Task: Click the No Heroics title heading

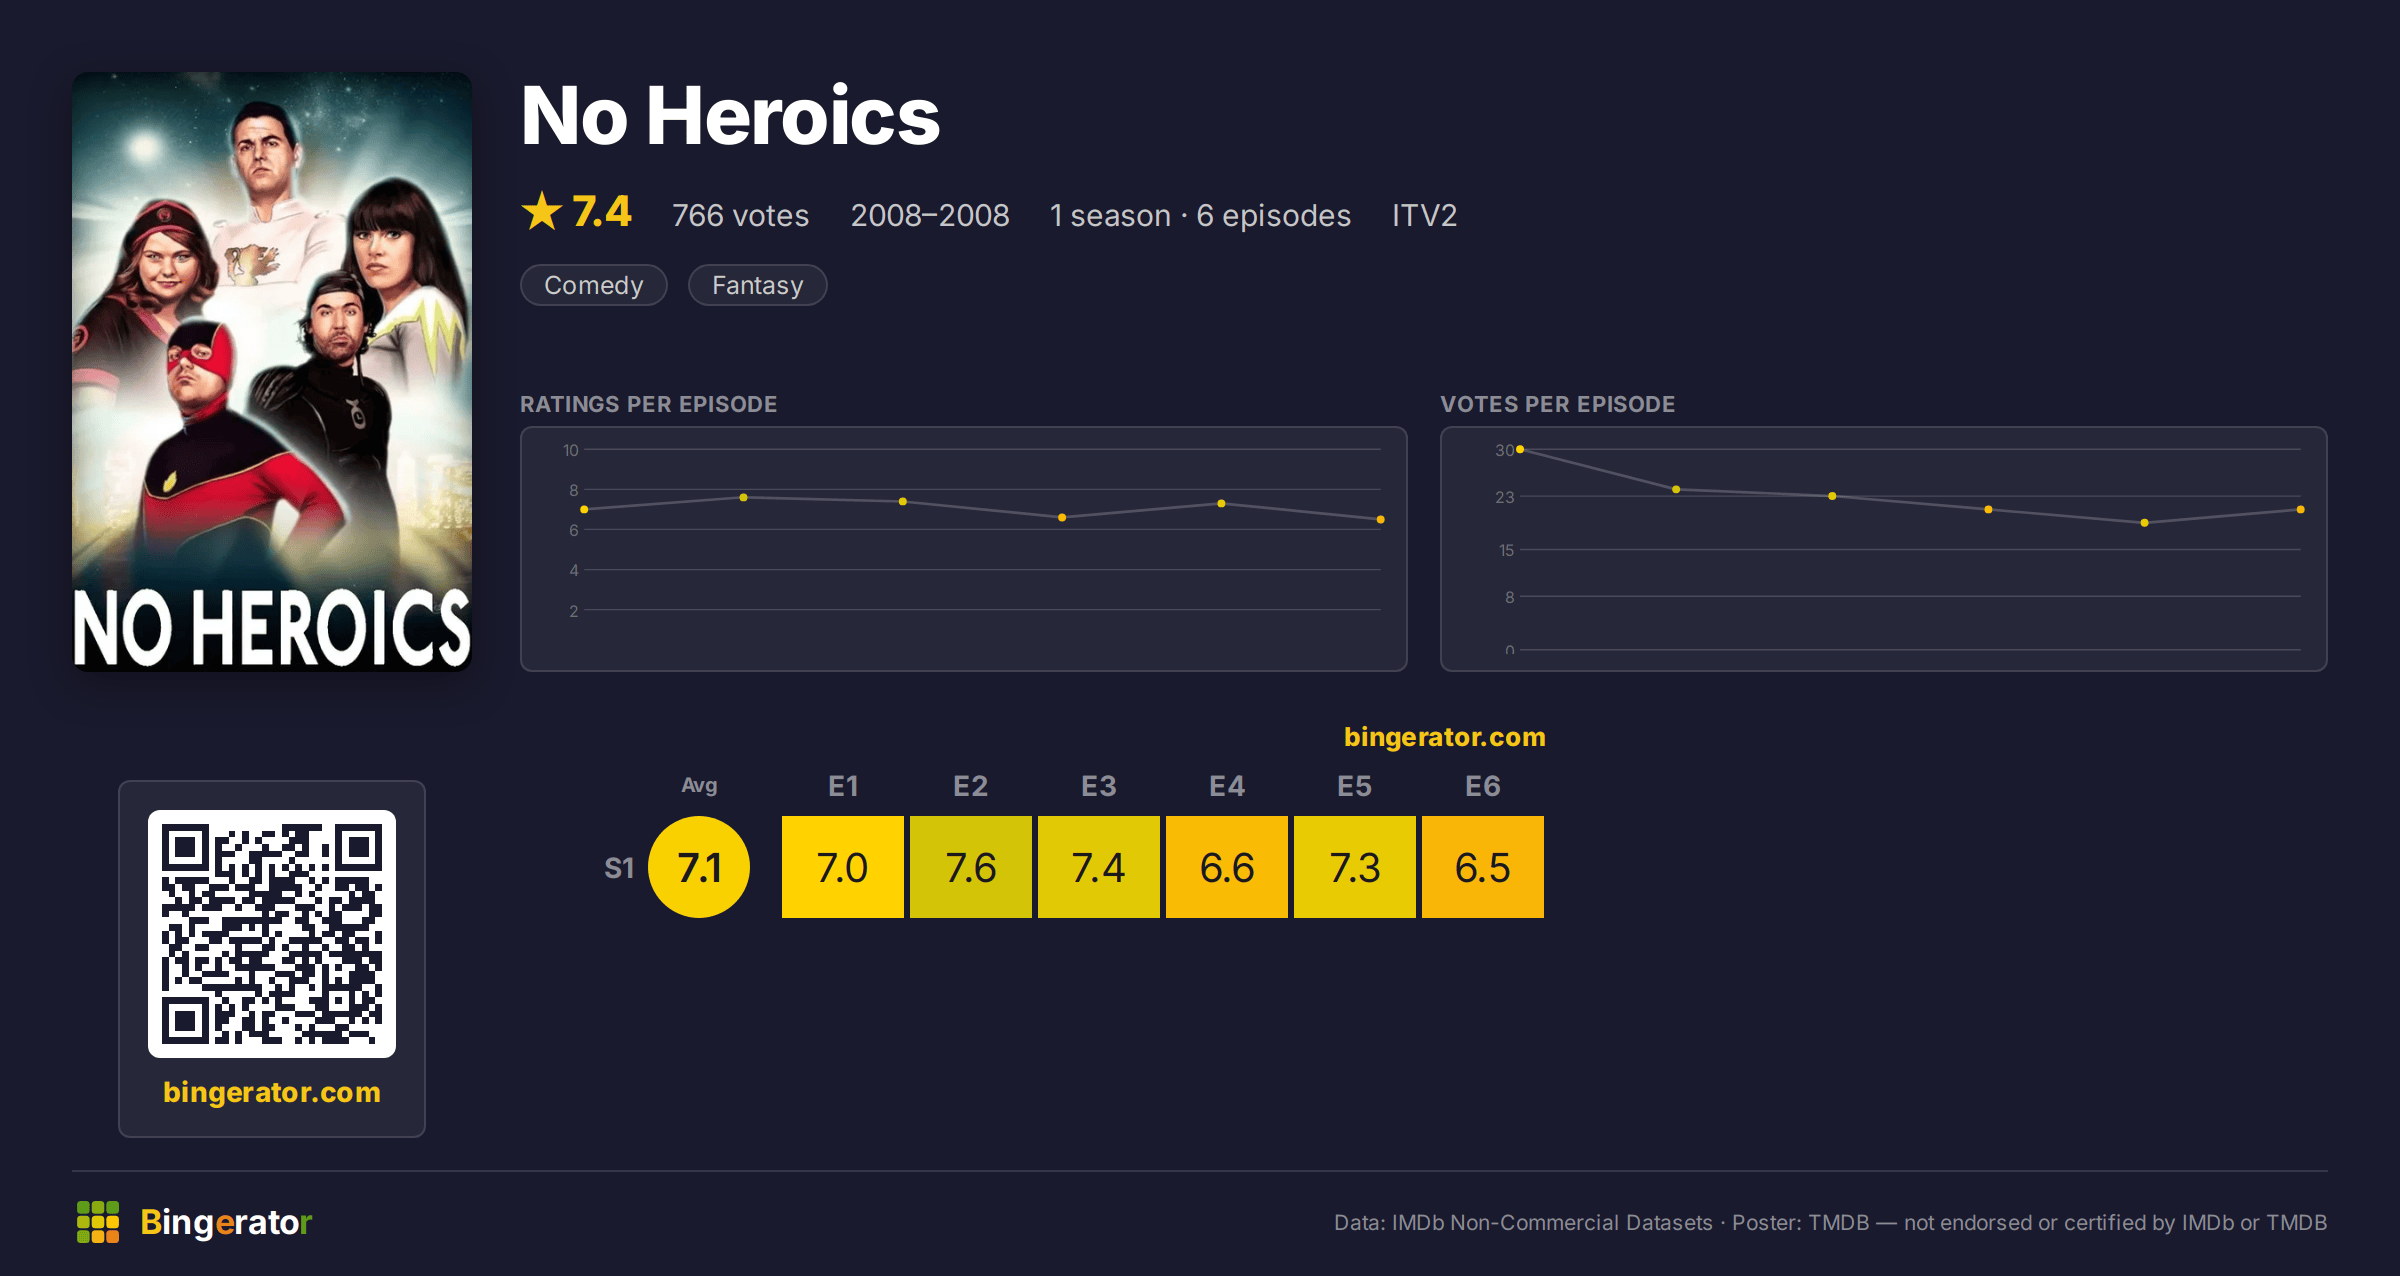Action: tap(730, 116)
